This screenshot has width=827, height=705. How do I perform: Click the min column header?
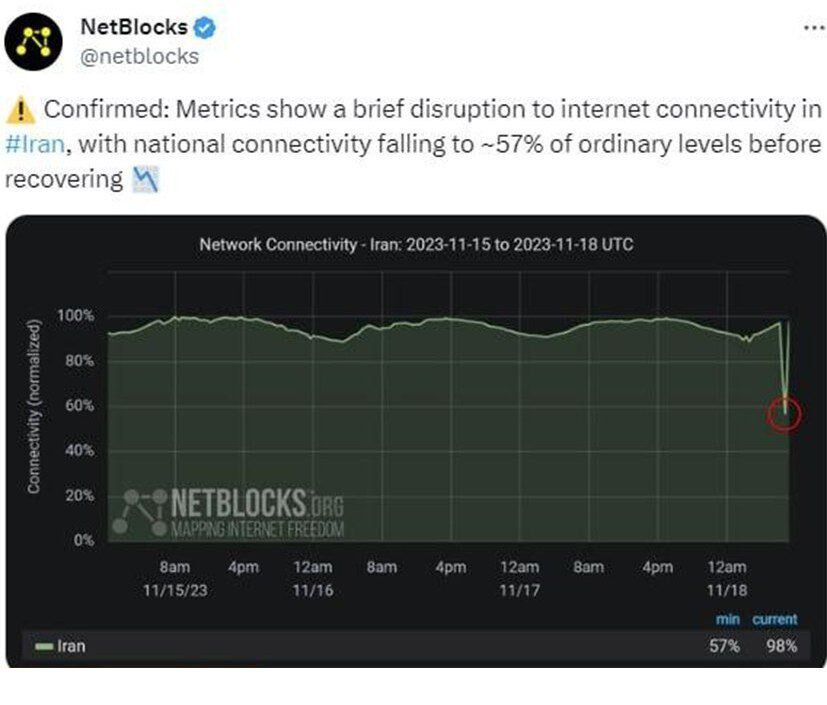(727, 620)
